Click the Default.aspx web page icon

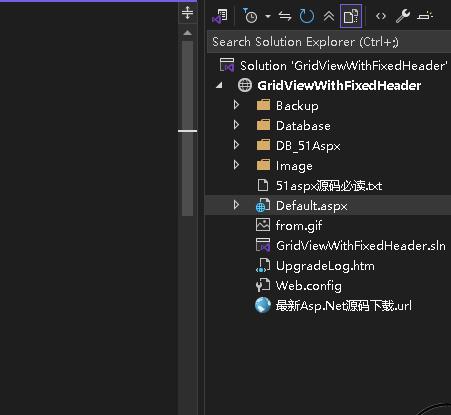263,206
